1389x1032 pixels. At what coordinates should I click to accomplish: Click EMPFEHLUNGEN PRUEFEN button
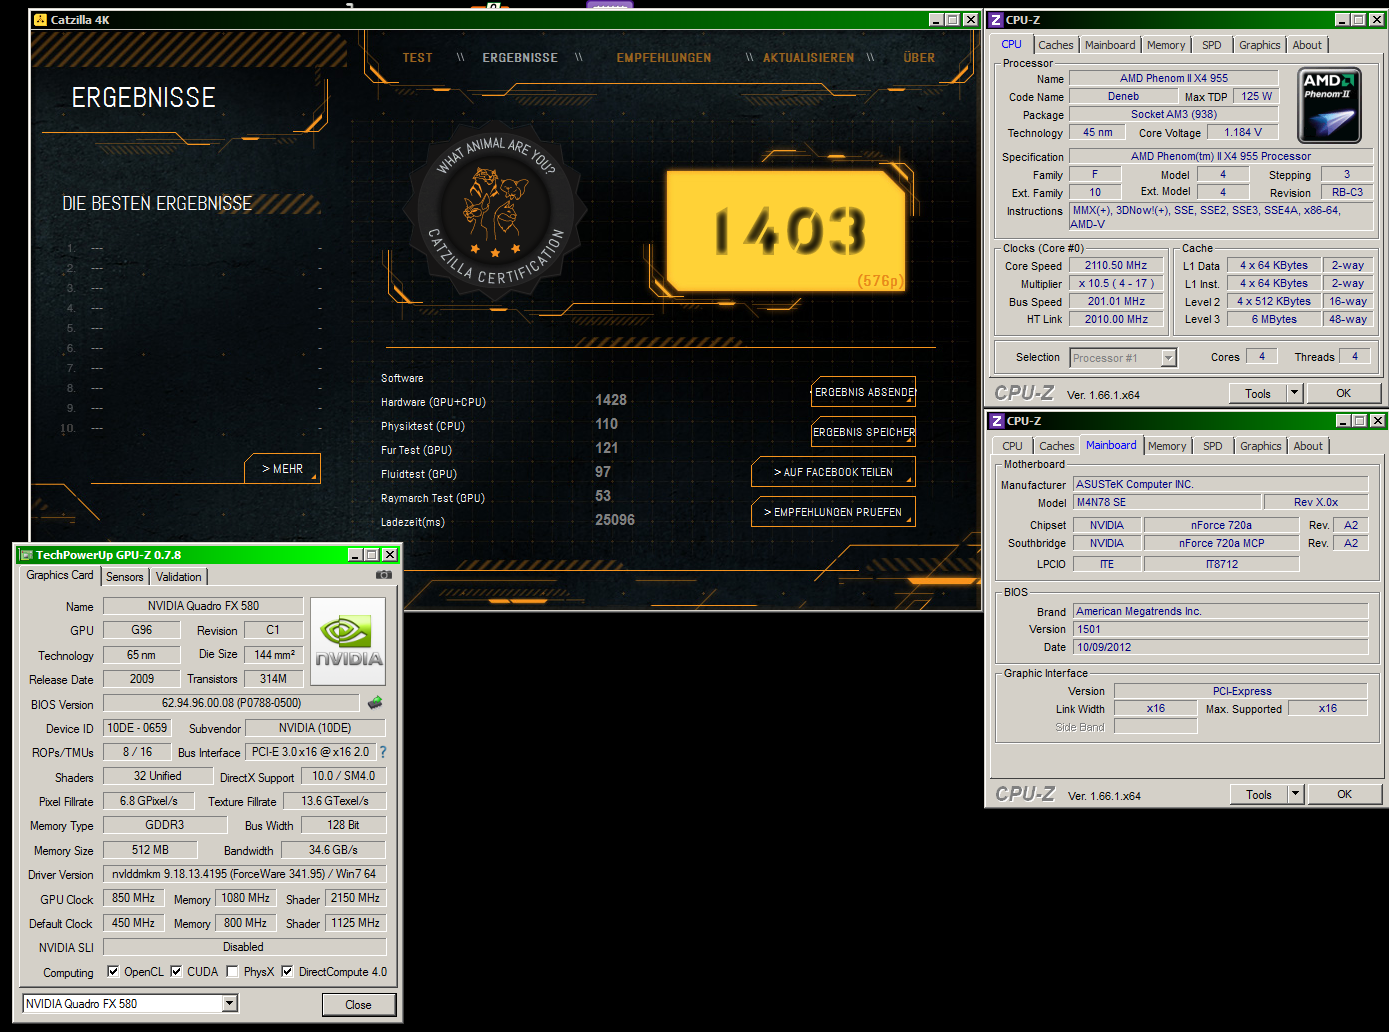click(833, 512)
